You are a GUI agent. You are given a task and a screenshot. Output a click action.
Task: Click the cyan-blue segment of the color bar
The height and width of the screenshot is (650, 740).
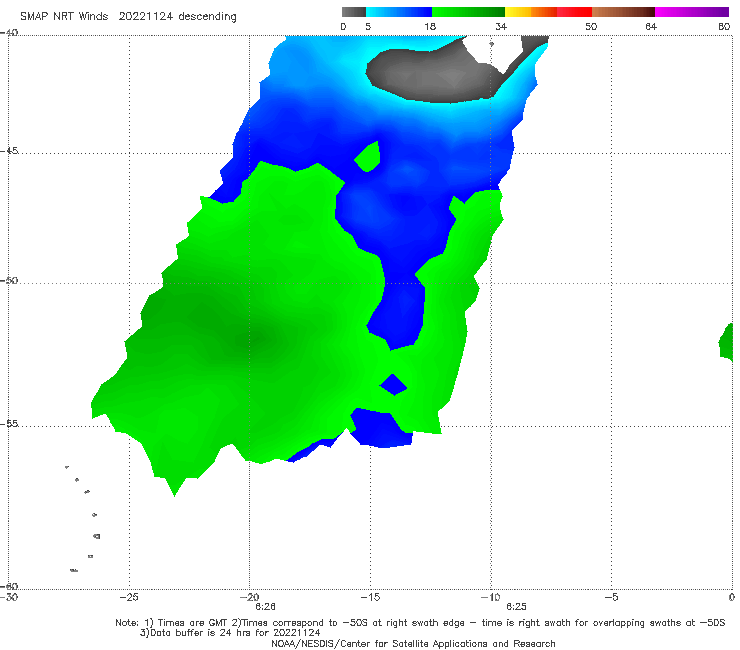tap(399, 12)
